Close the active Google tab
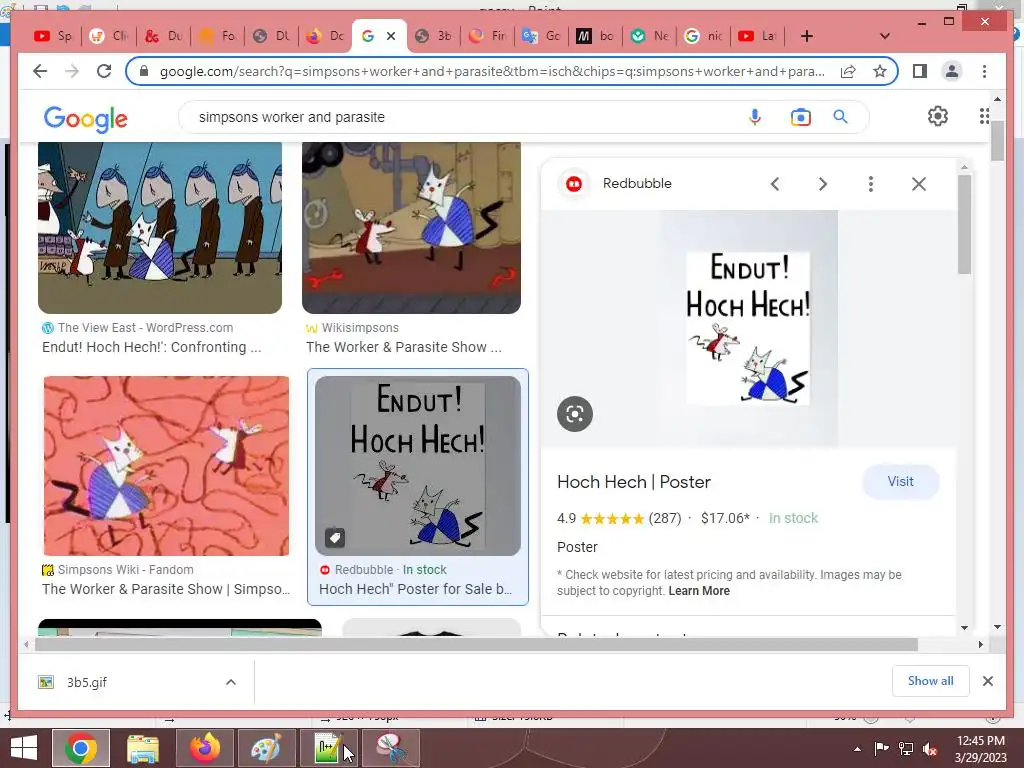This screenshot has height=768, width=1024. point(391,36)
